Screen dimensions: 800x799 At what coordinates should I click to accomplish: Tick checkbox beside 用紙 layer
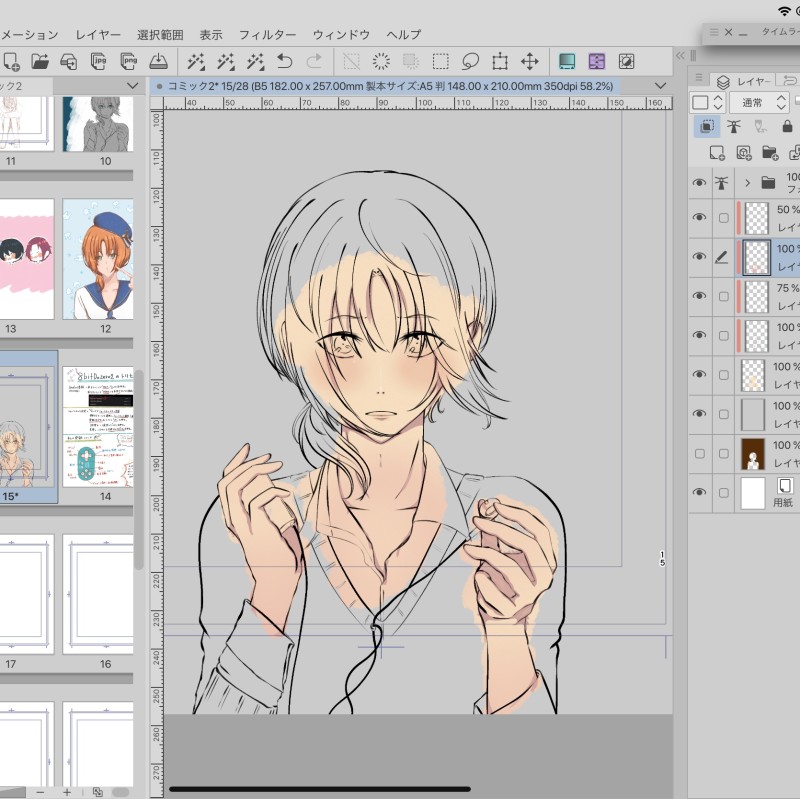click(723, 493)
